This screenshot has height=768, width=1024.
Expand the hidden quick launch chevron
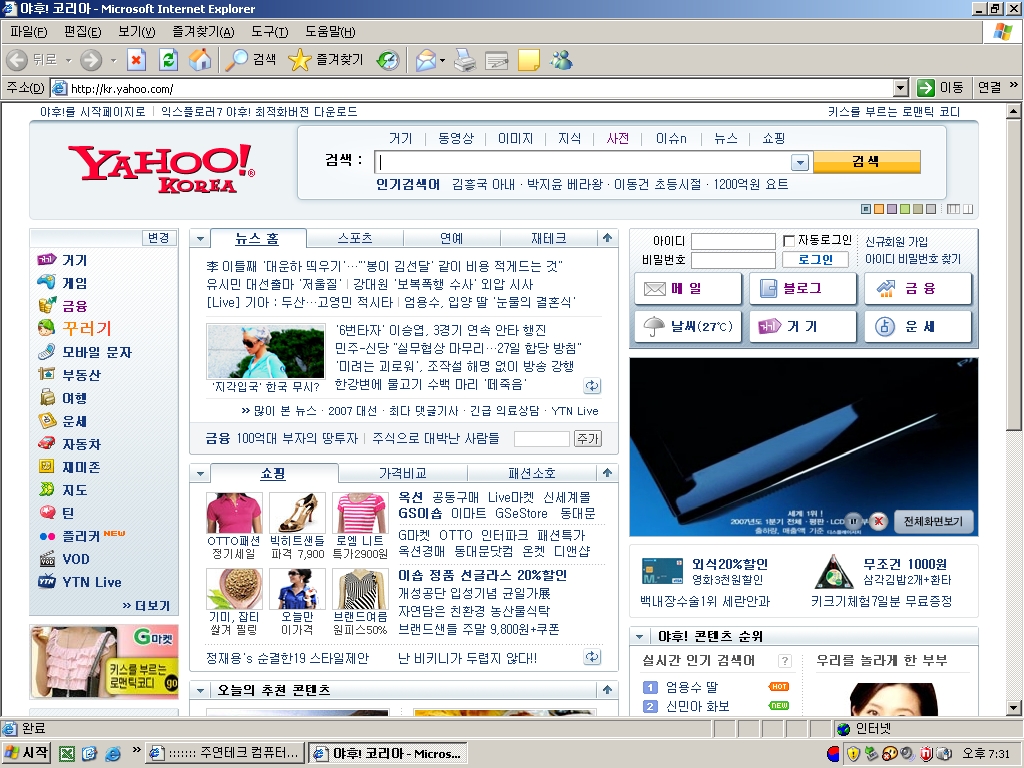click(136, 750)
